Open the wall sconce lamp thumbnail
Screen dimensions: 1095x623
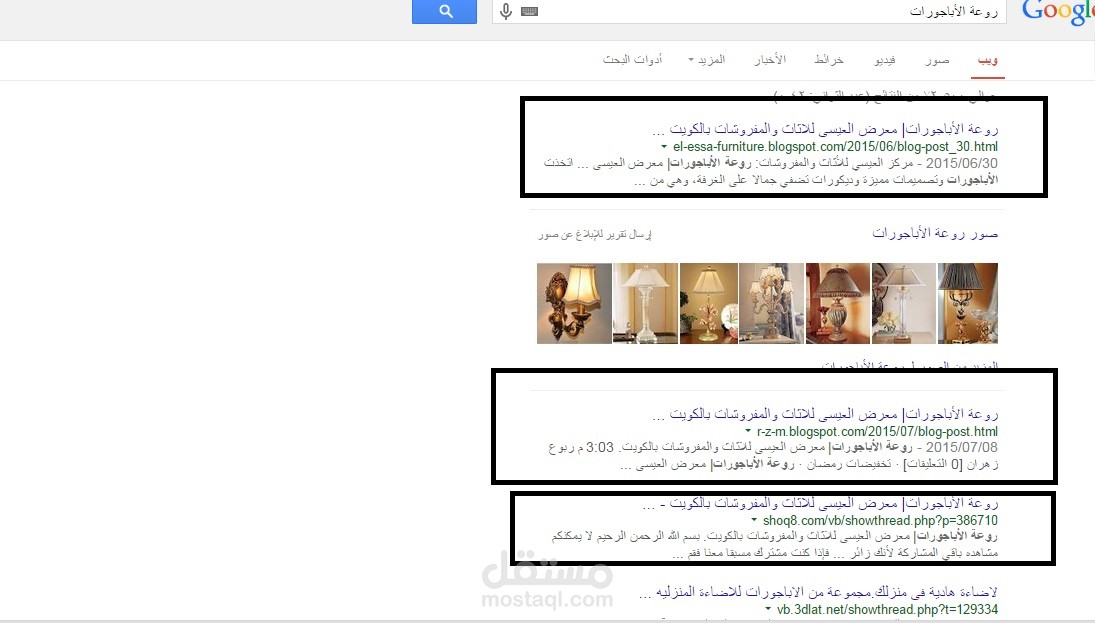click(x=574, y=303)
